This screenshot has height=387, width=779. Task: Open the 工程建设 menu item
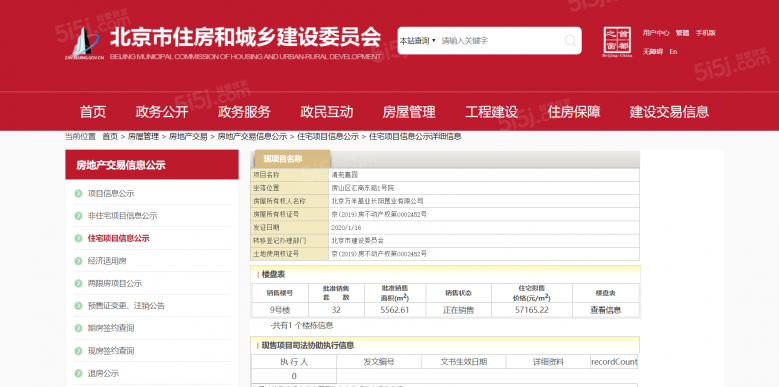(491, 112)
